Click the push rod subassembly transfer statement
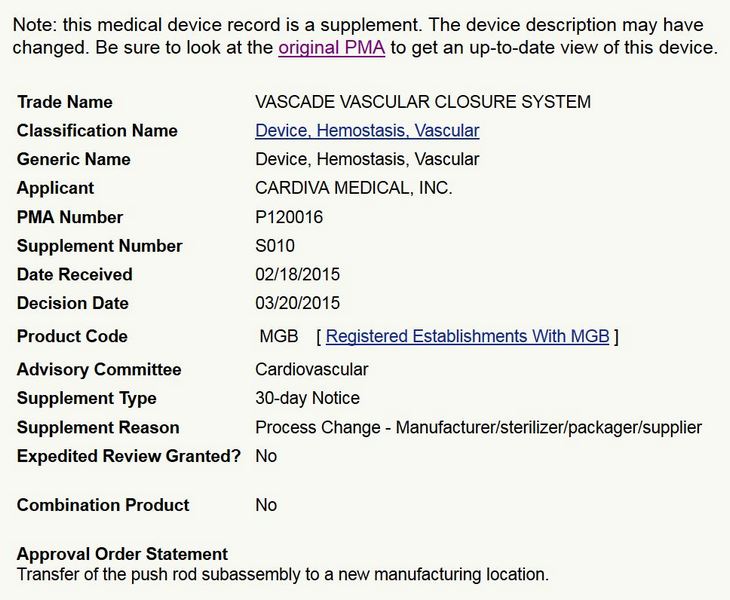730x600 pixels. pyautogui.click(x=283, y=575)
